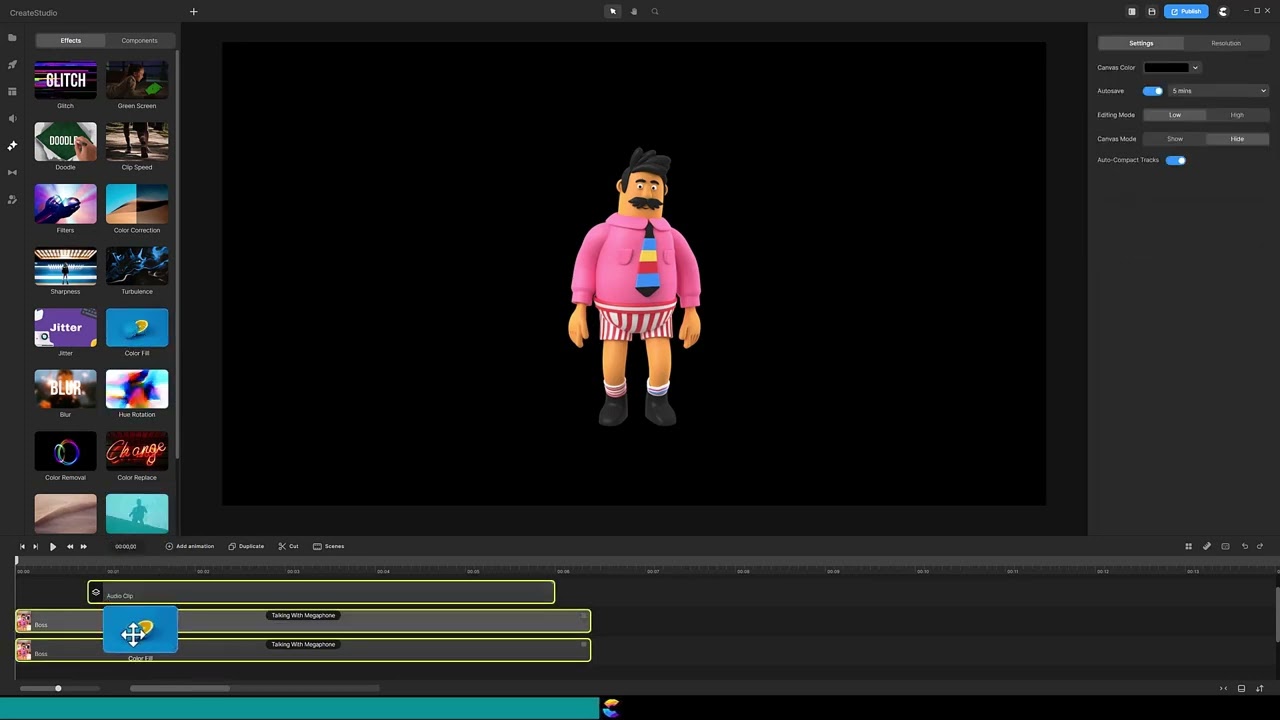Click the horizontal timeline scrollbar

(x=180, y=688)
